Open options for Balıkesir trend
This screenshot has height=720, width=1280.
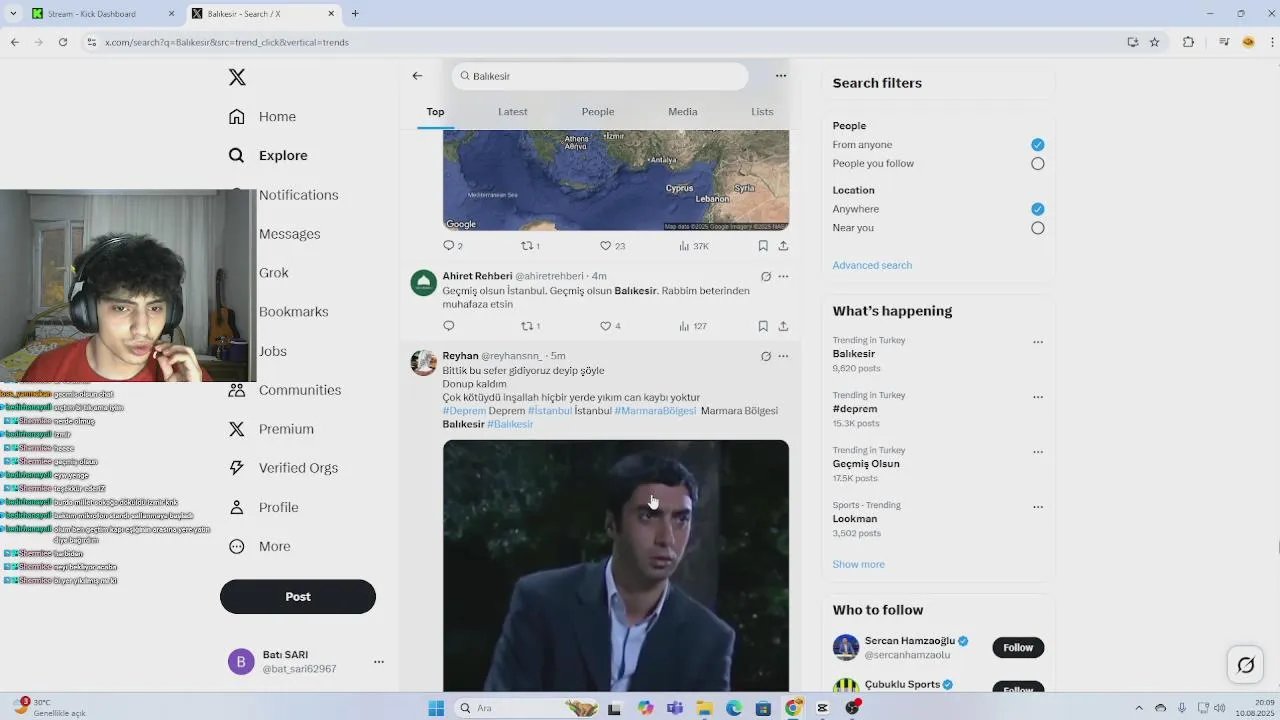tap(1038, 342)
